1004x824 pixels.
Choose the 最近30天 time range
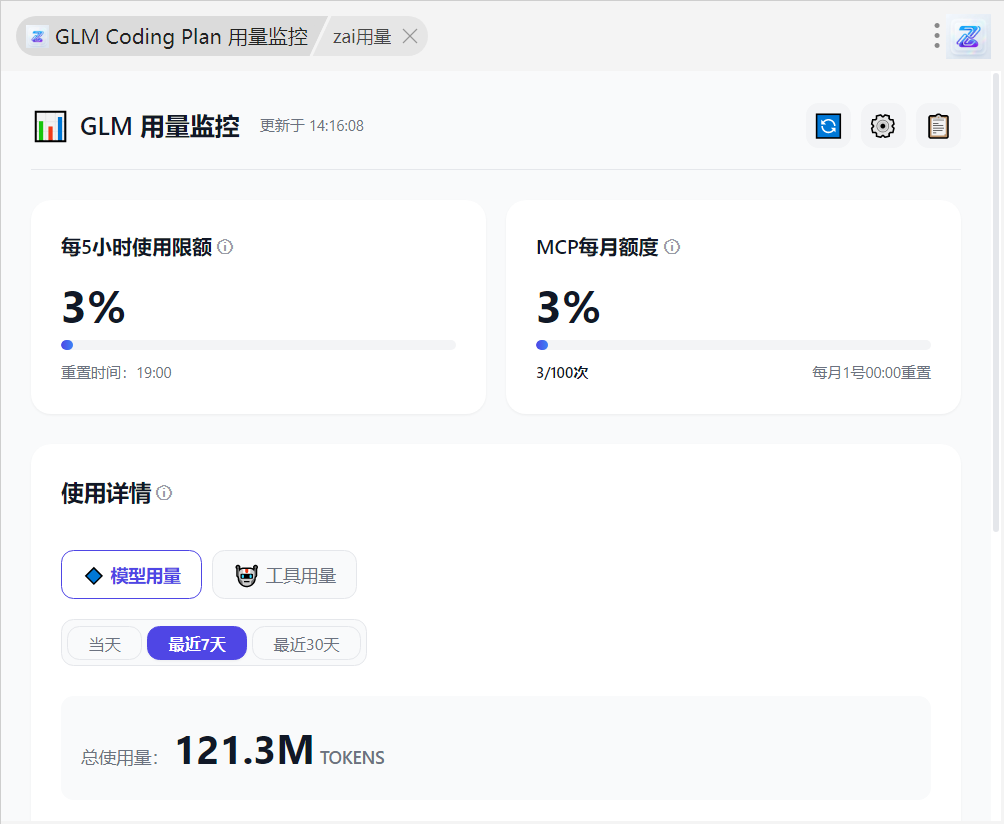(306, 644)
